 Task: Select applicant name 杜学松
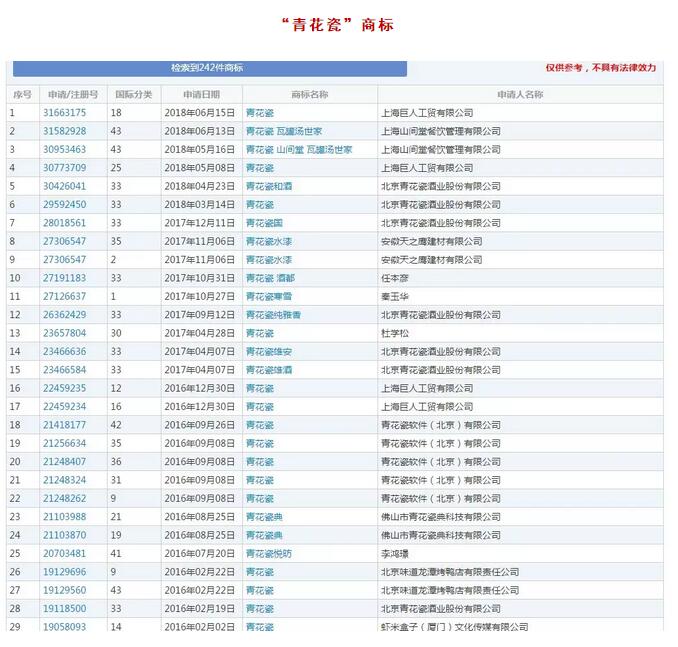click(395, 333)
